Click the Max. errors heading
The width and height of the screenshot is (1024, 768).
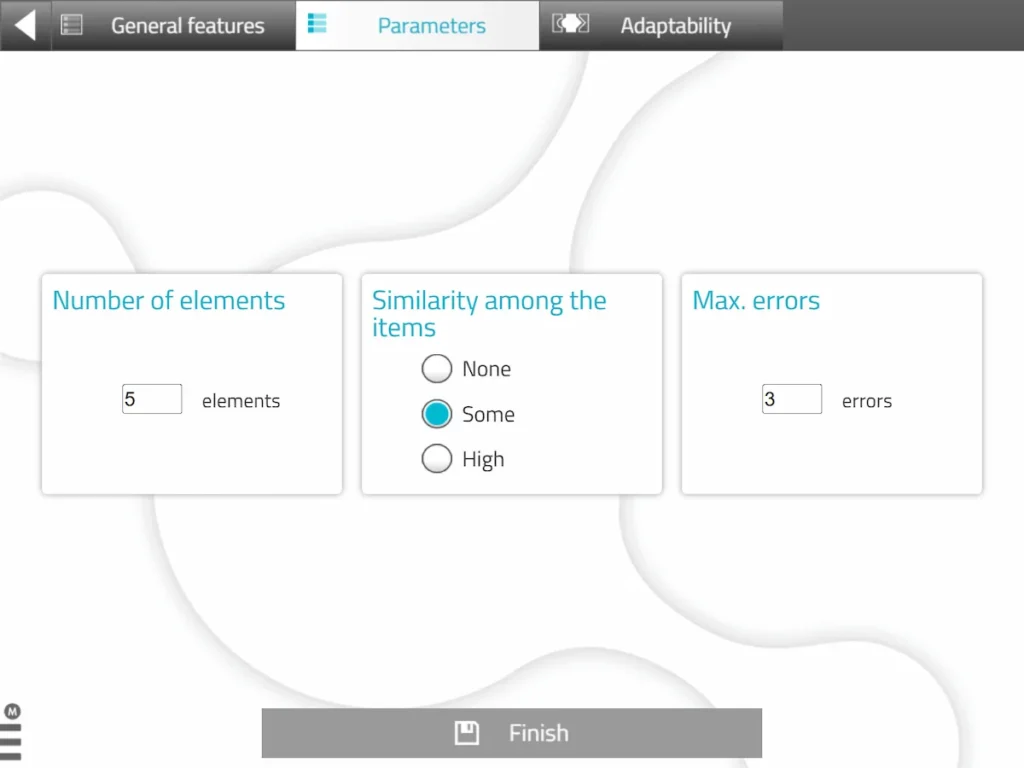tap(756, 300)
